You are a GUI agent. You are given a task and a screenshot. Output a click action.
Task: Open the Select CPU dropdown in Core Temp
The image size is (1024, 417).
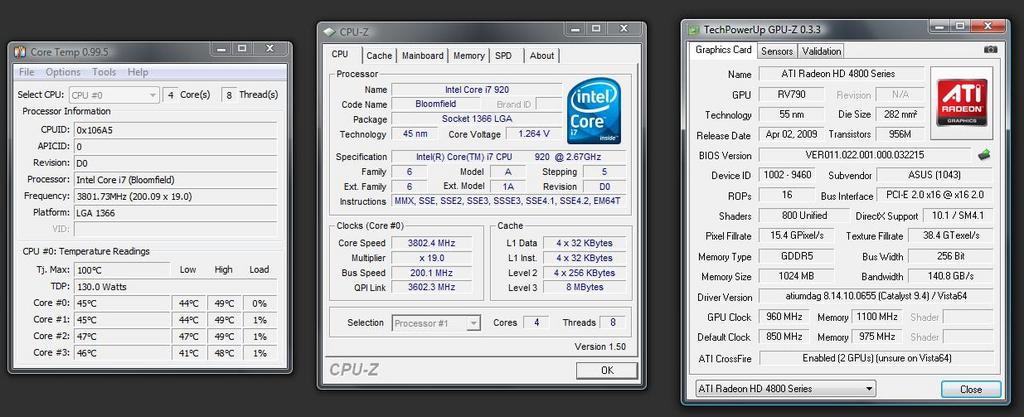[x=114, y=95]
